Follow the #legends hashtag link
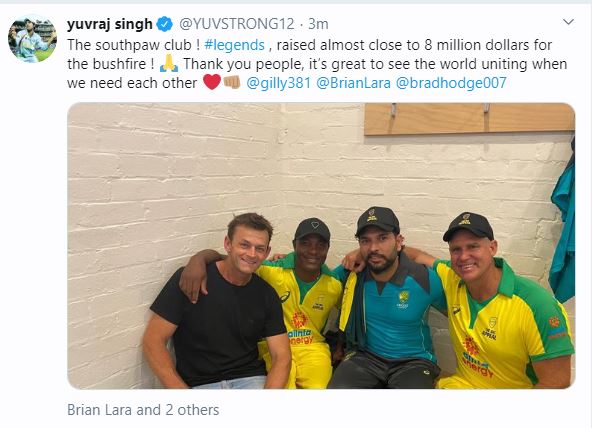 pos(235,45)
